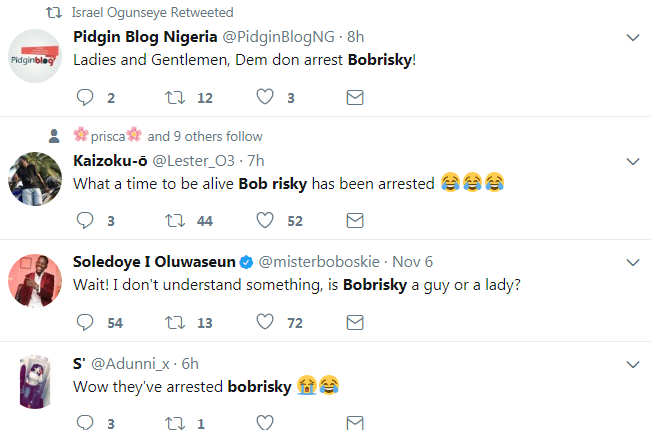Retweet Kaizoku-ō's Bob risky tweet
Viewport: 651px width, 430px height.
coord(174,220)
